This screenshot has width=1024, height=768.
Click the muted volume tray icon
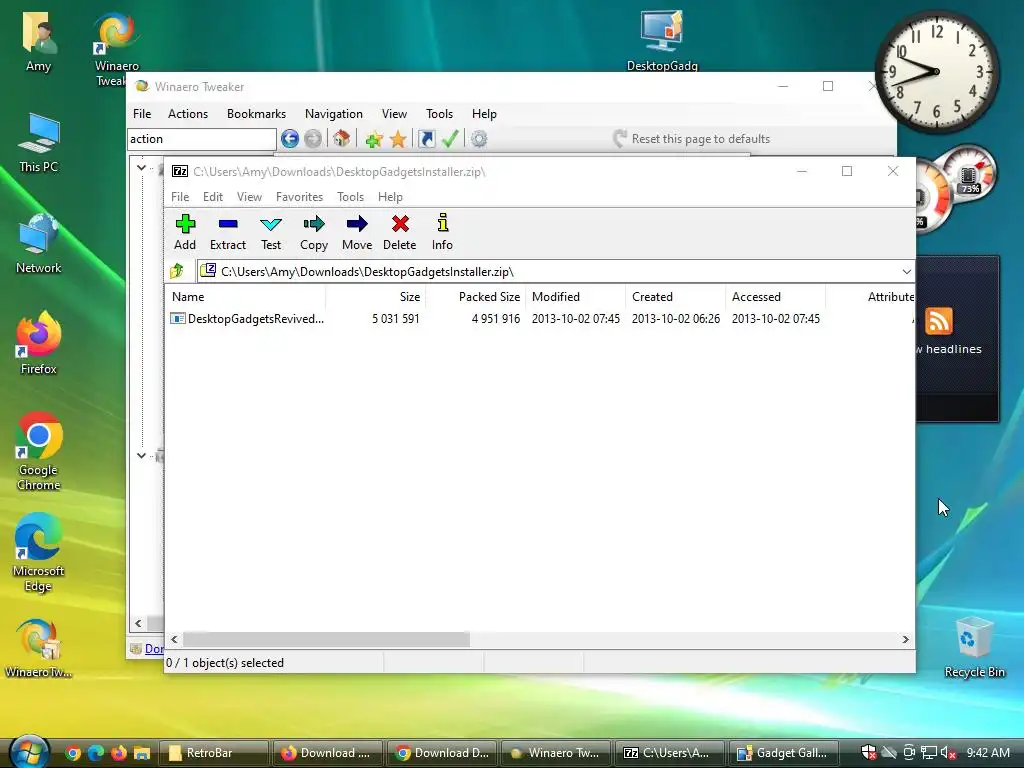(x=948, y=753)
